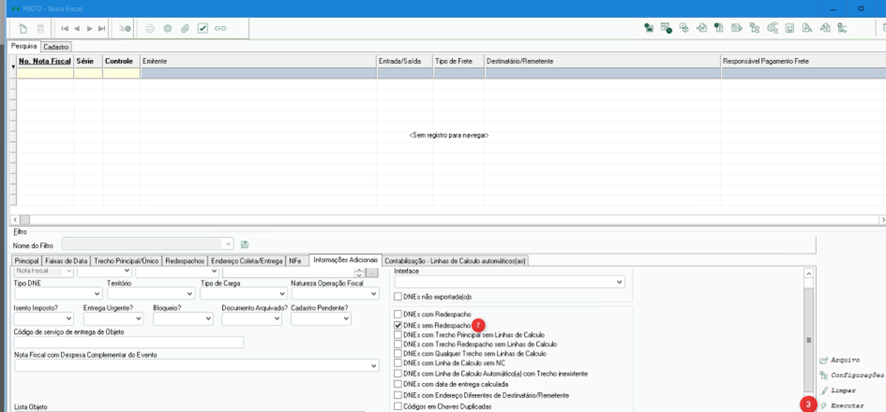The height and width of the screenshot is (412, 886).
Task: Click the green checkmark toolbar icon
Action: [203, 28]
